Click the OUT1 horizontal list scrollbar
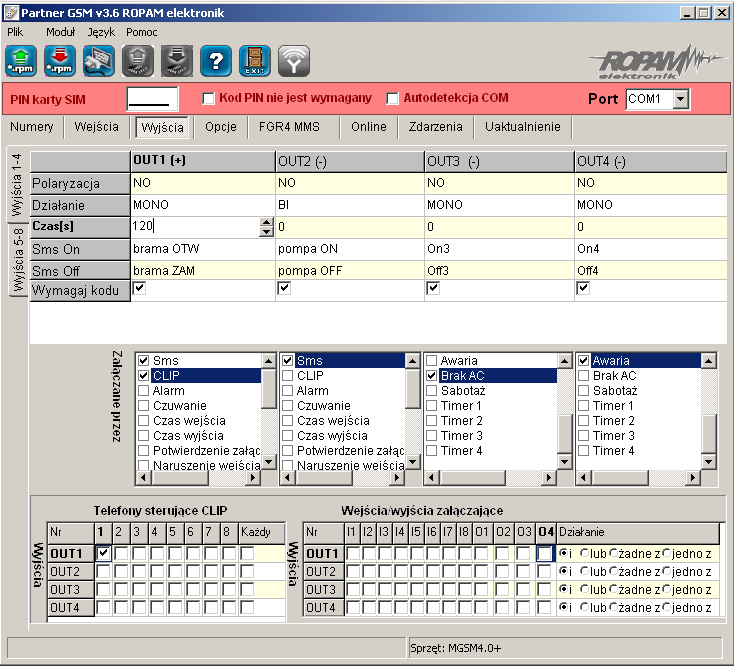The width and height of the screenshot is (734, 666). (x=198, y=478)
